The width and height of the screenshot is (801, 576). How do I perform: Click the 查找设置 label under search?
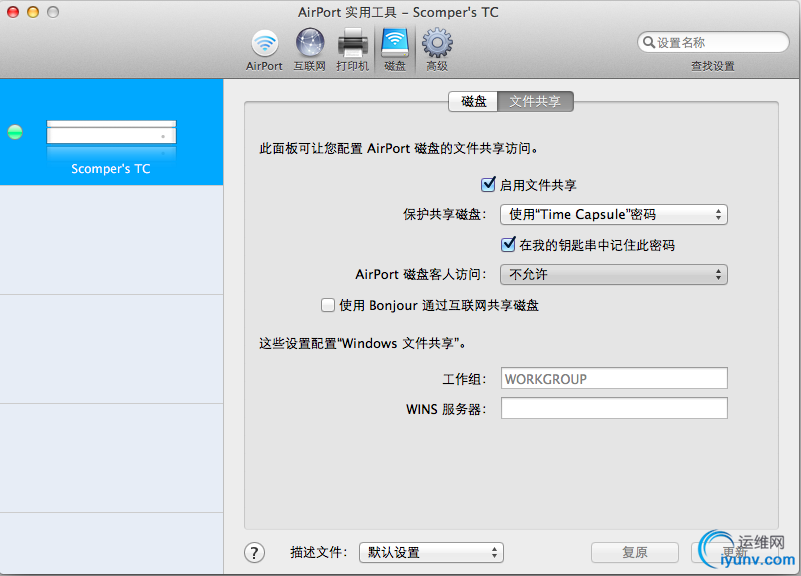pyautogui.click(x=713, y=66)
